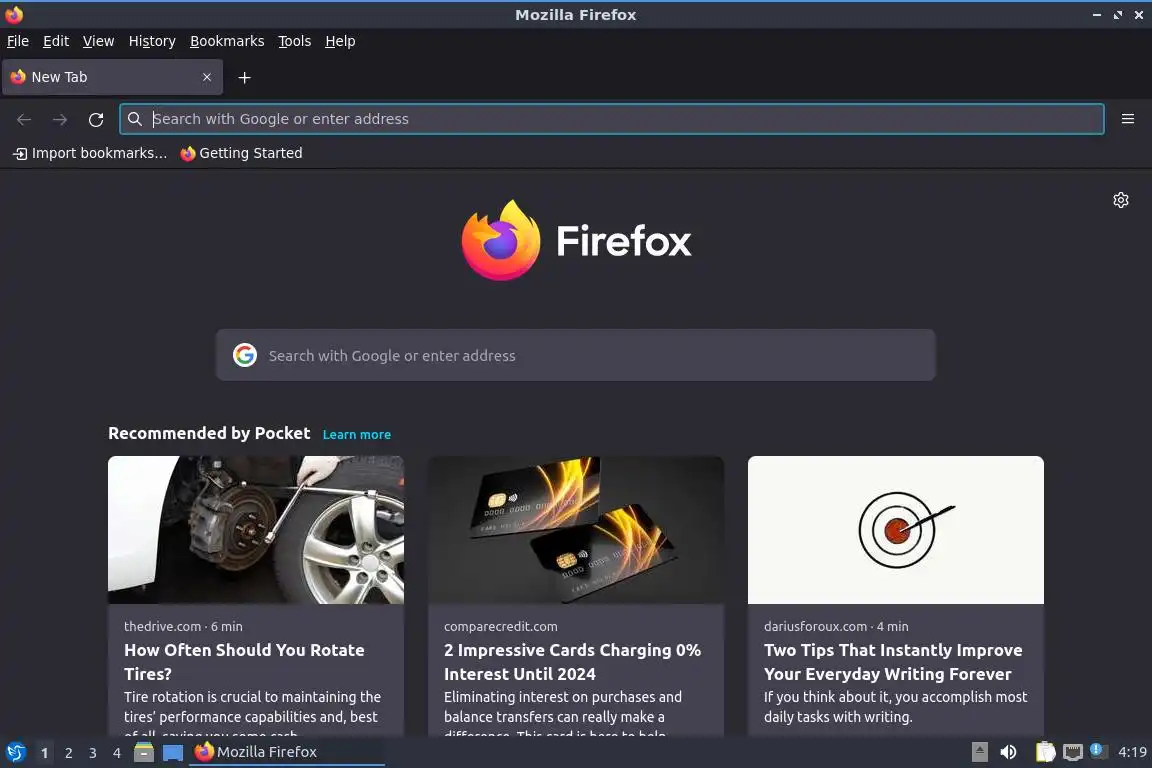
Task: Select the New Tab tab
Action: pos(112,77)
